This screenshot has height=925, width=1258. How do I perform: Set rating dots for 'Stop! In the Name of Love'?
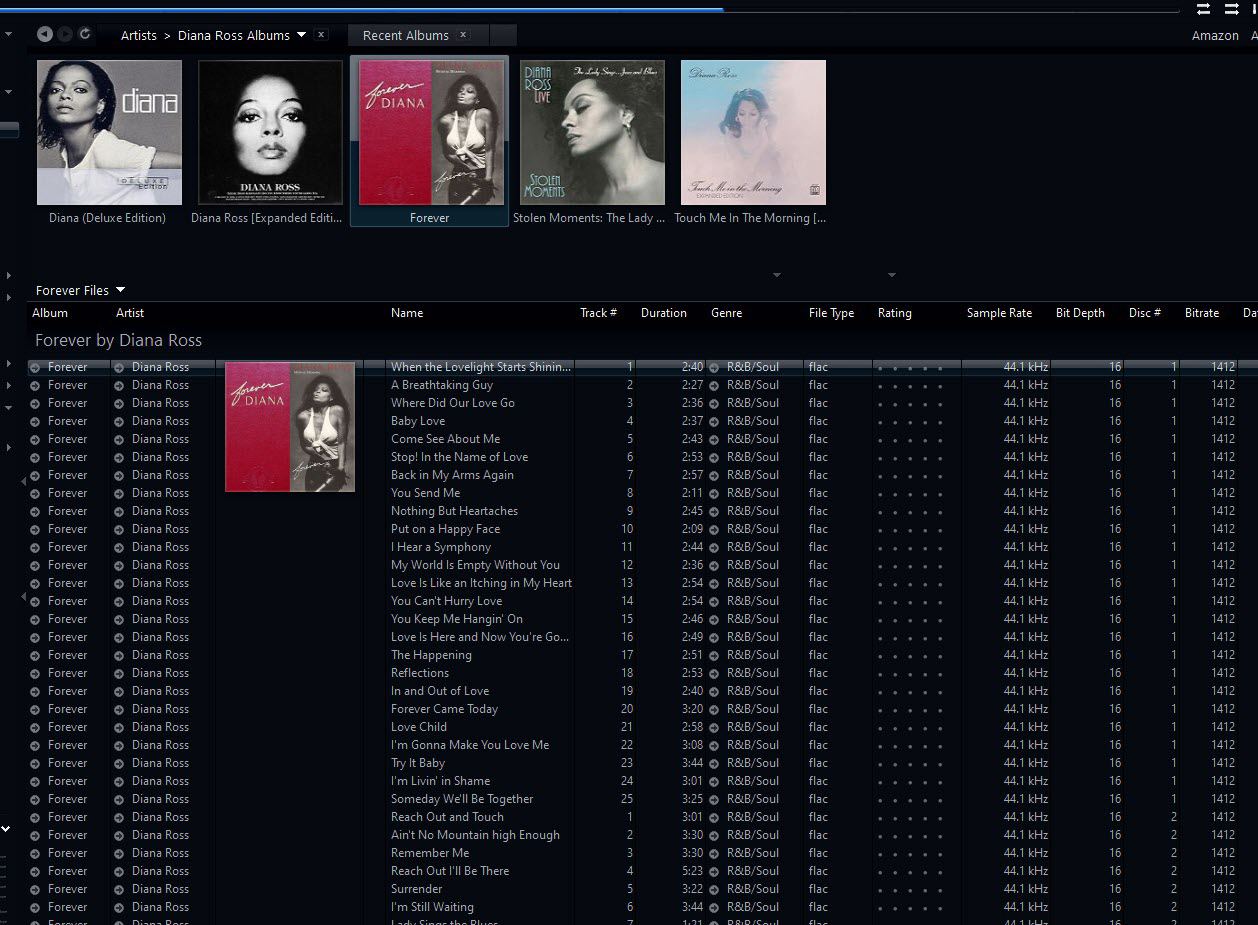910,457
